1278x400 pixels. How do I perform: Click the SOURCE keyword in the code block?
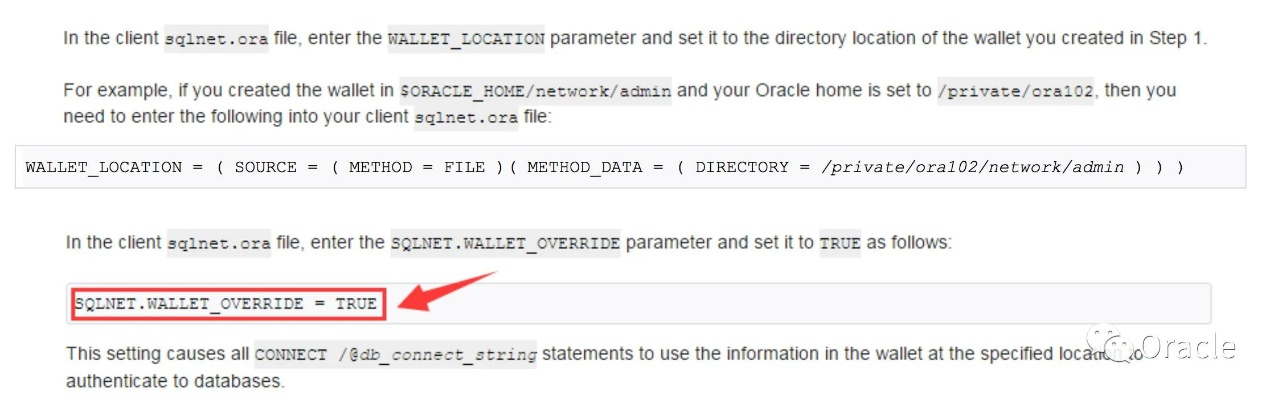pyautogui.click(x=265, y=167)
